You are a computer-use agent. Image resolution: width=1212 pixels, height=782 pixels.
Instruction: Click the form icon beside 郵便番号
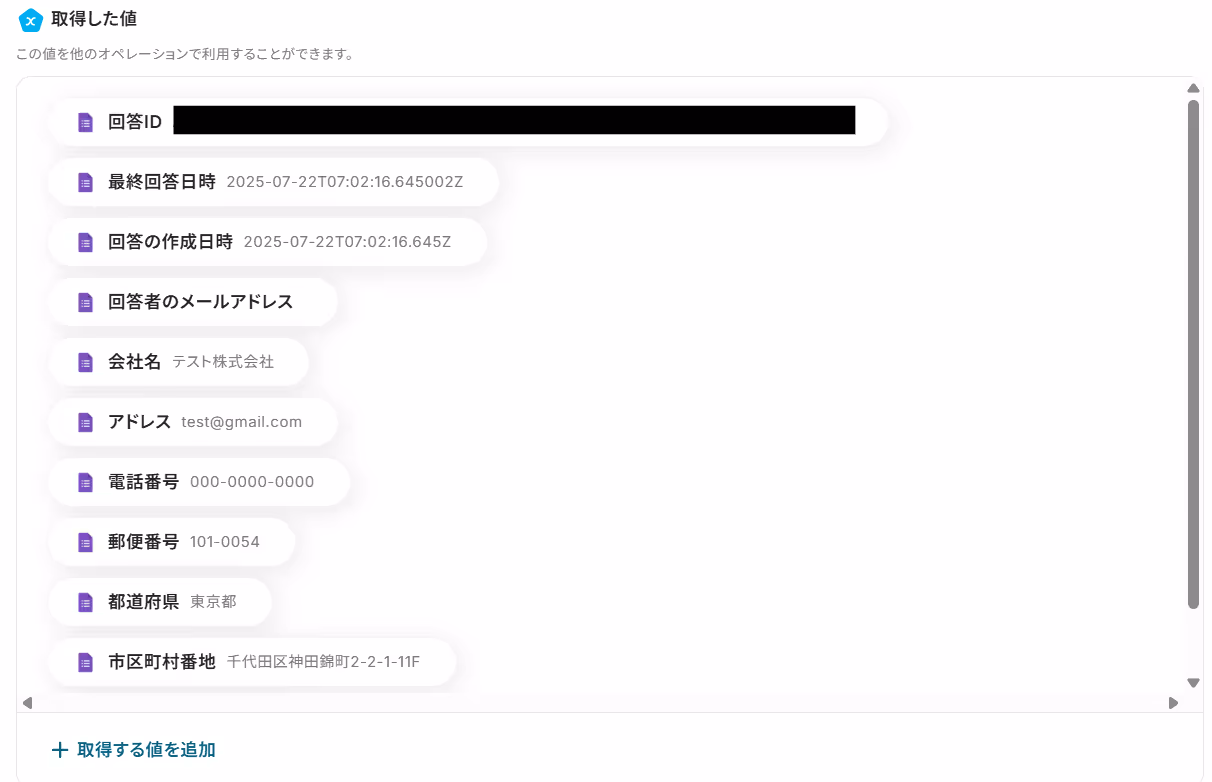pos(86,542)
